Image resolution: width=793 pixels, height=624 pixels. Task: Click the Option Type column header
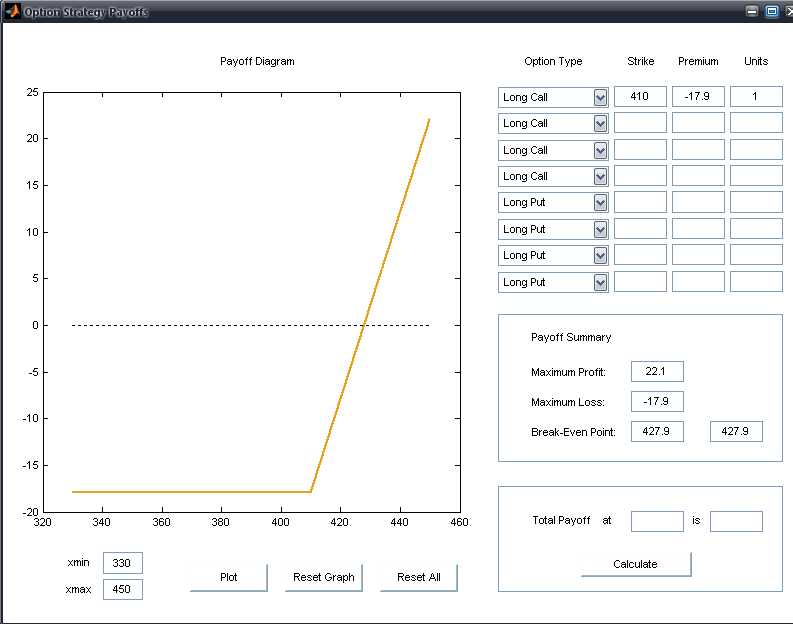553,61
